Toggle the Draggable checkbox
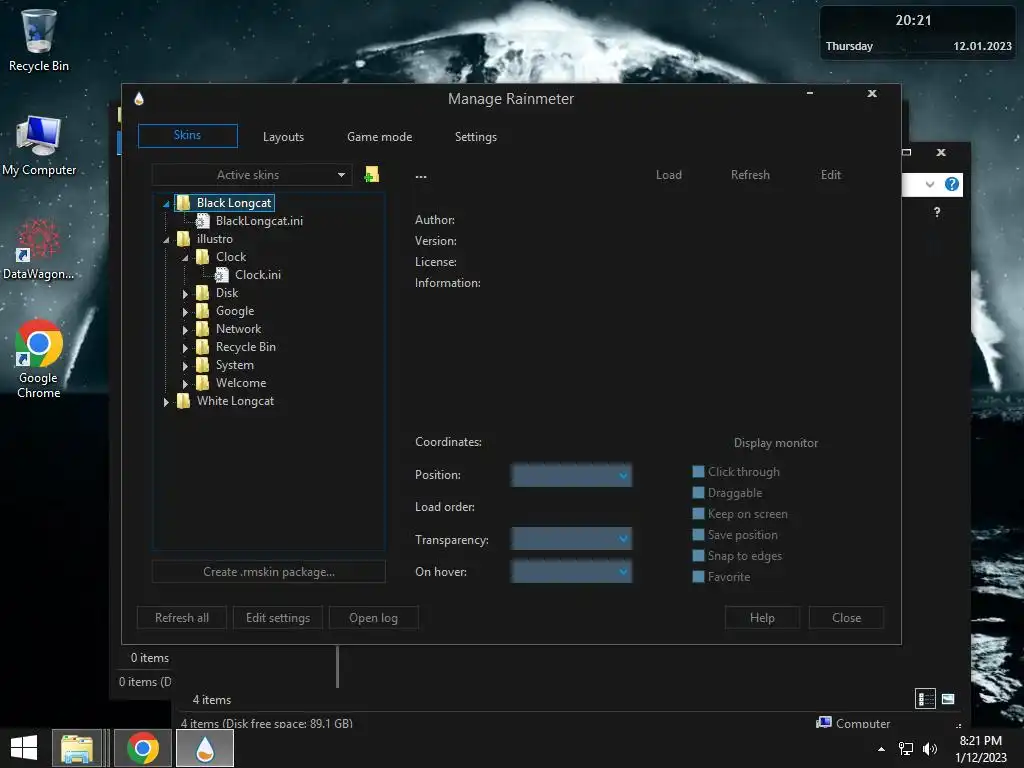This screenshot has width=1024, height=768. click(698, 492)
